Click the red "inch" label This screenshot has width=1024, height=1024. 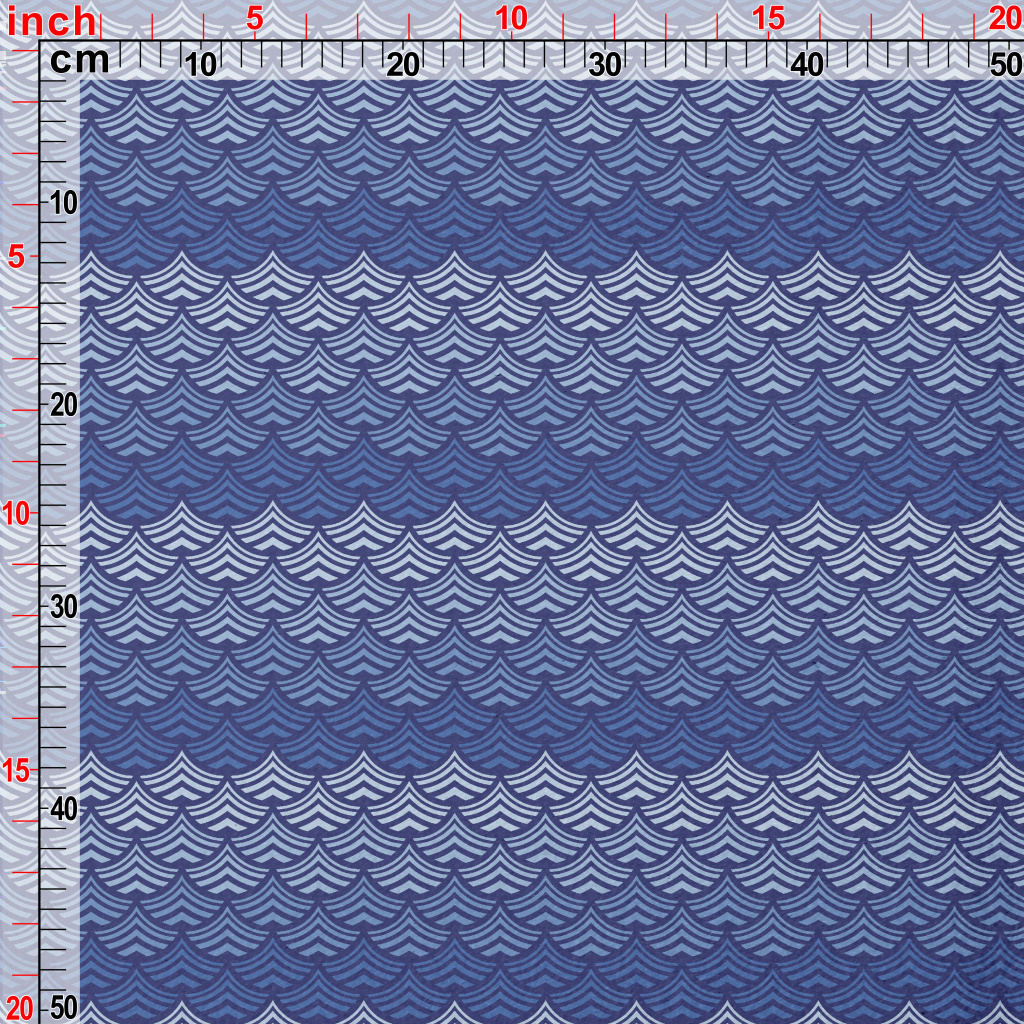52,20
